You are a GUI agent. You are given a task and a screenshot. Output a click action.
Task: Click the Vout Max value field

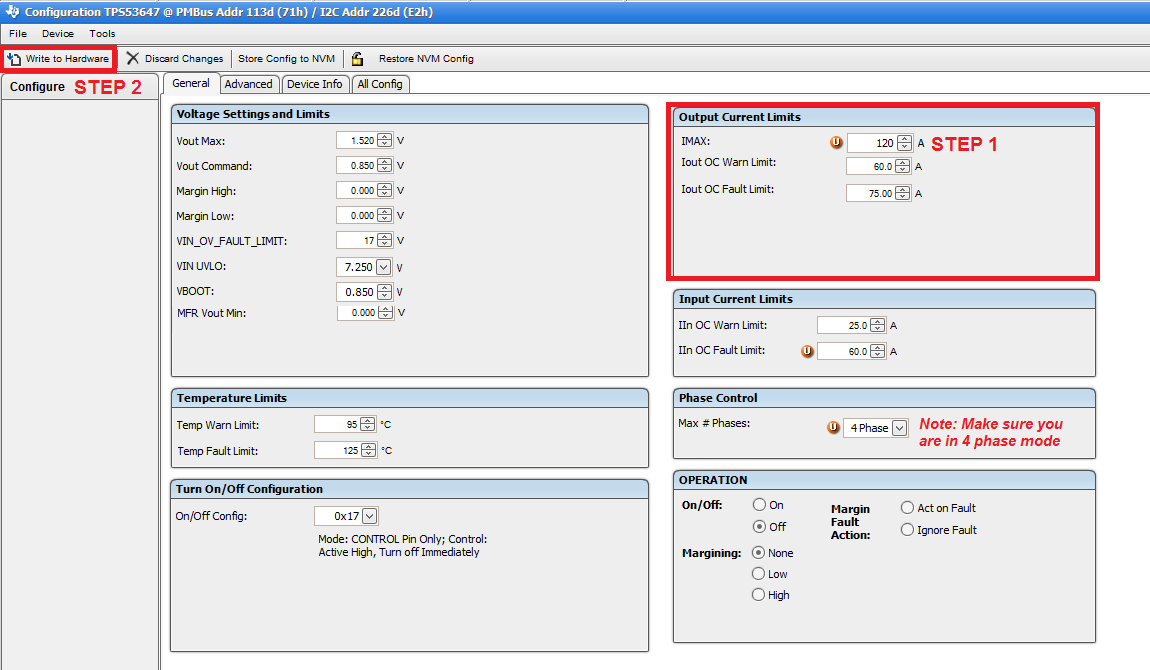coord(356,140)
